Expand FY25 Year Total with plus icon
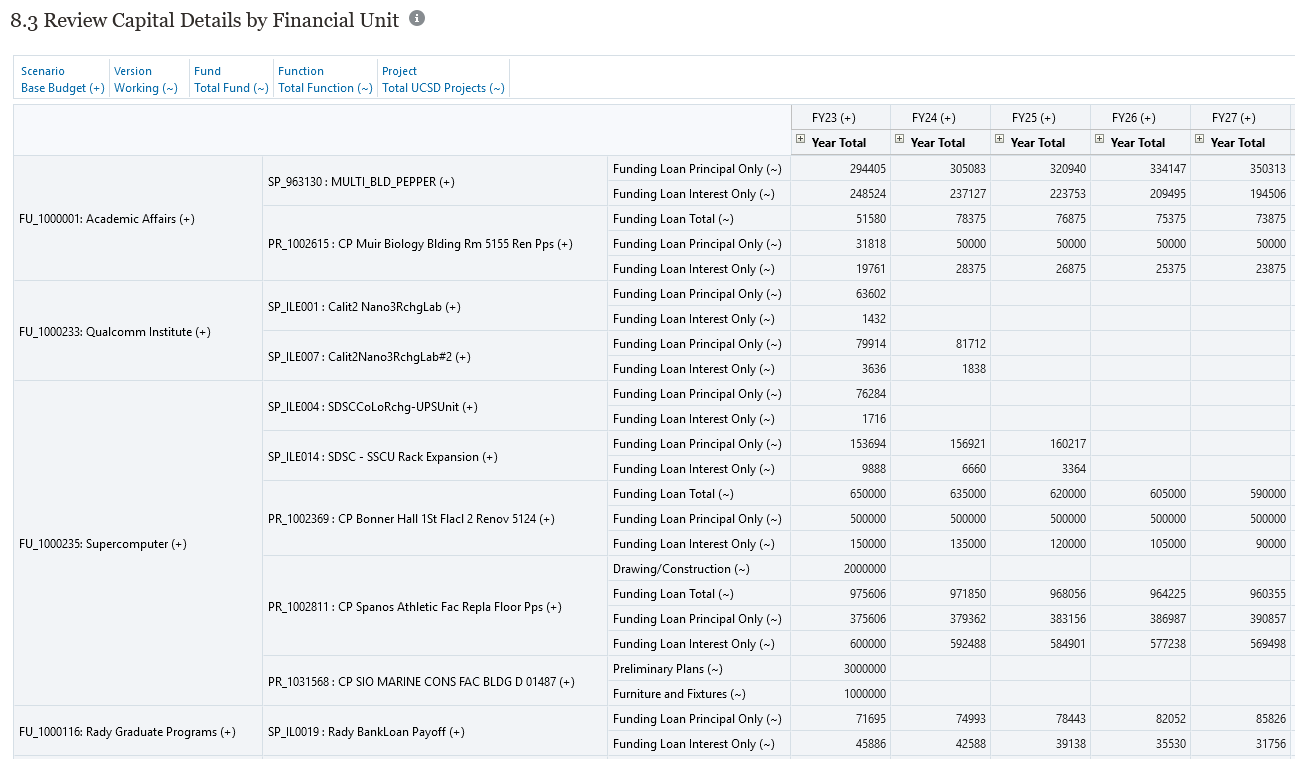The height and width of the screenshot is (759, 1295). (x=1000, y=140)
